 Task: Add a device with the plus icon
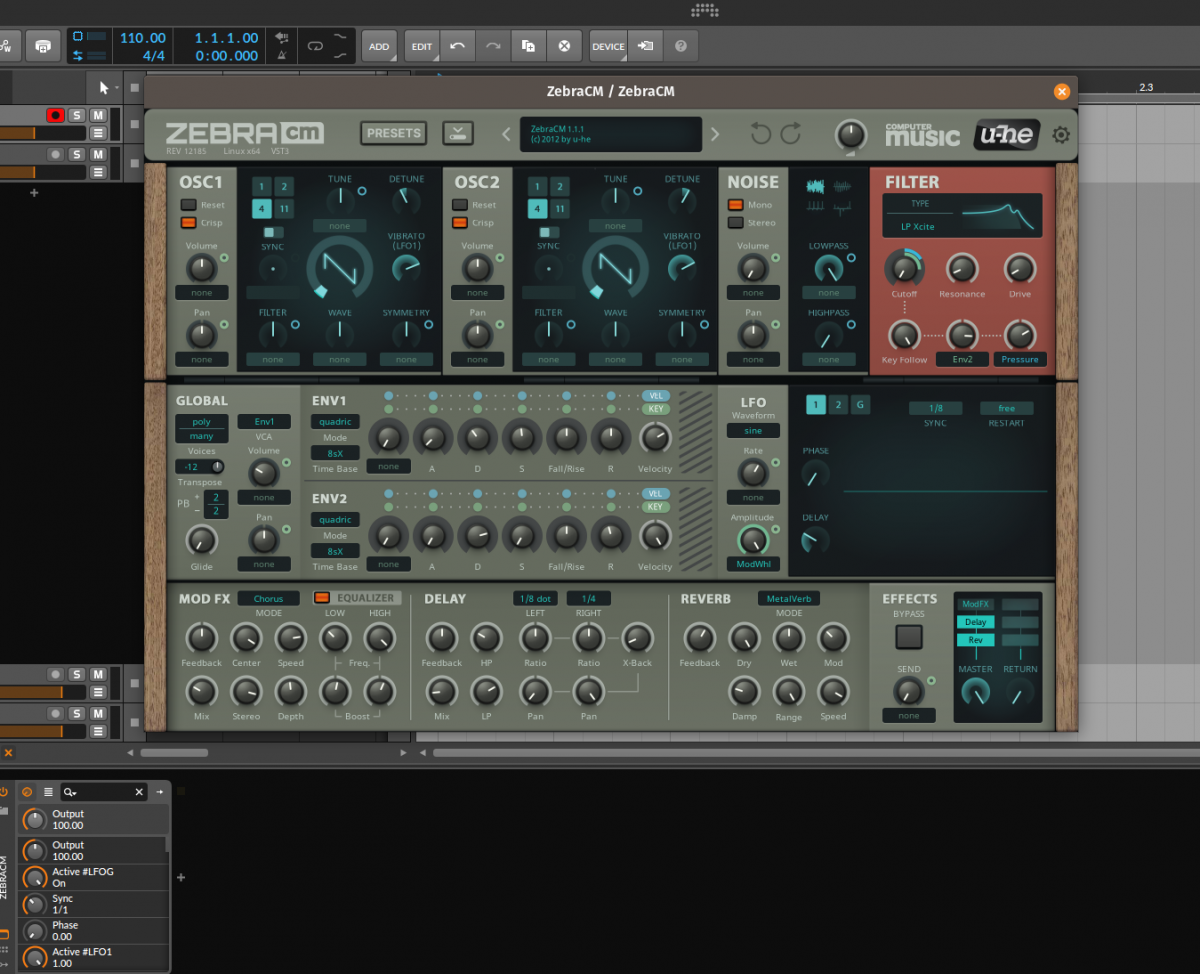[x=181, y=878]
